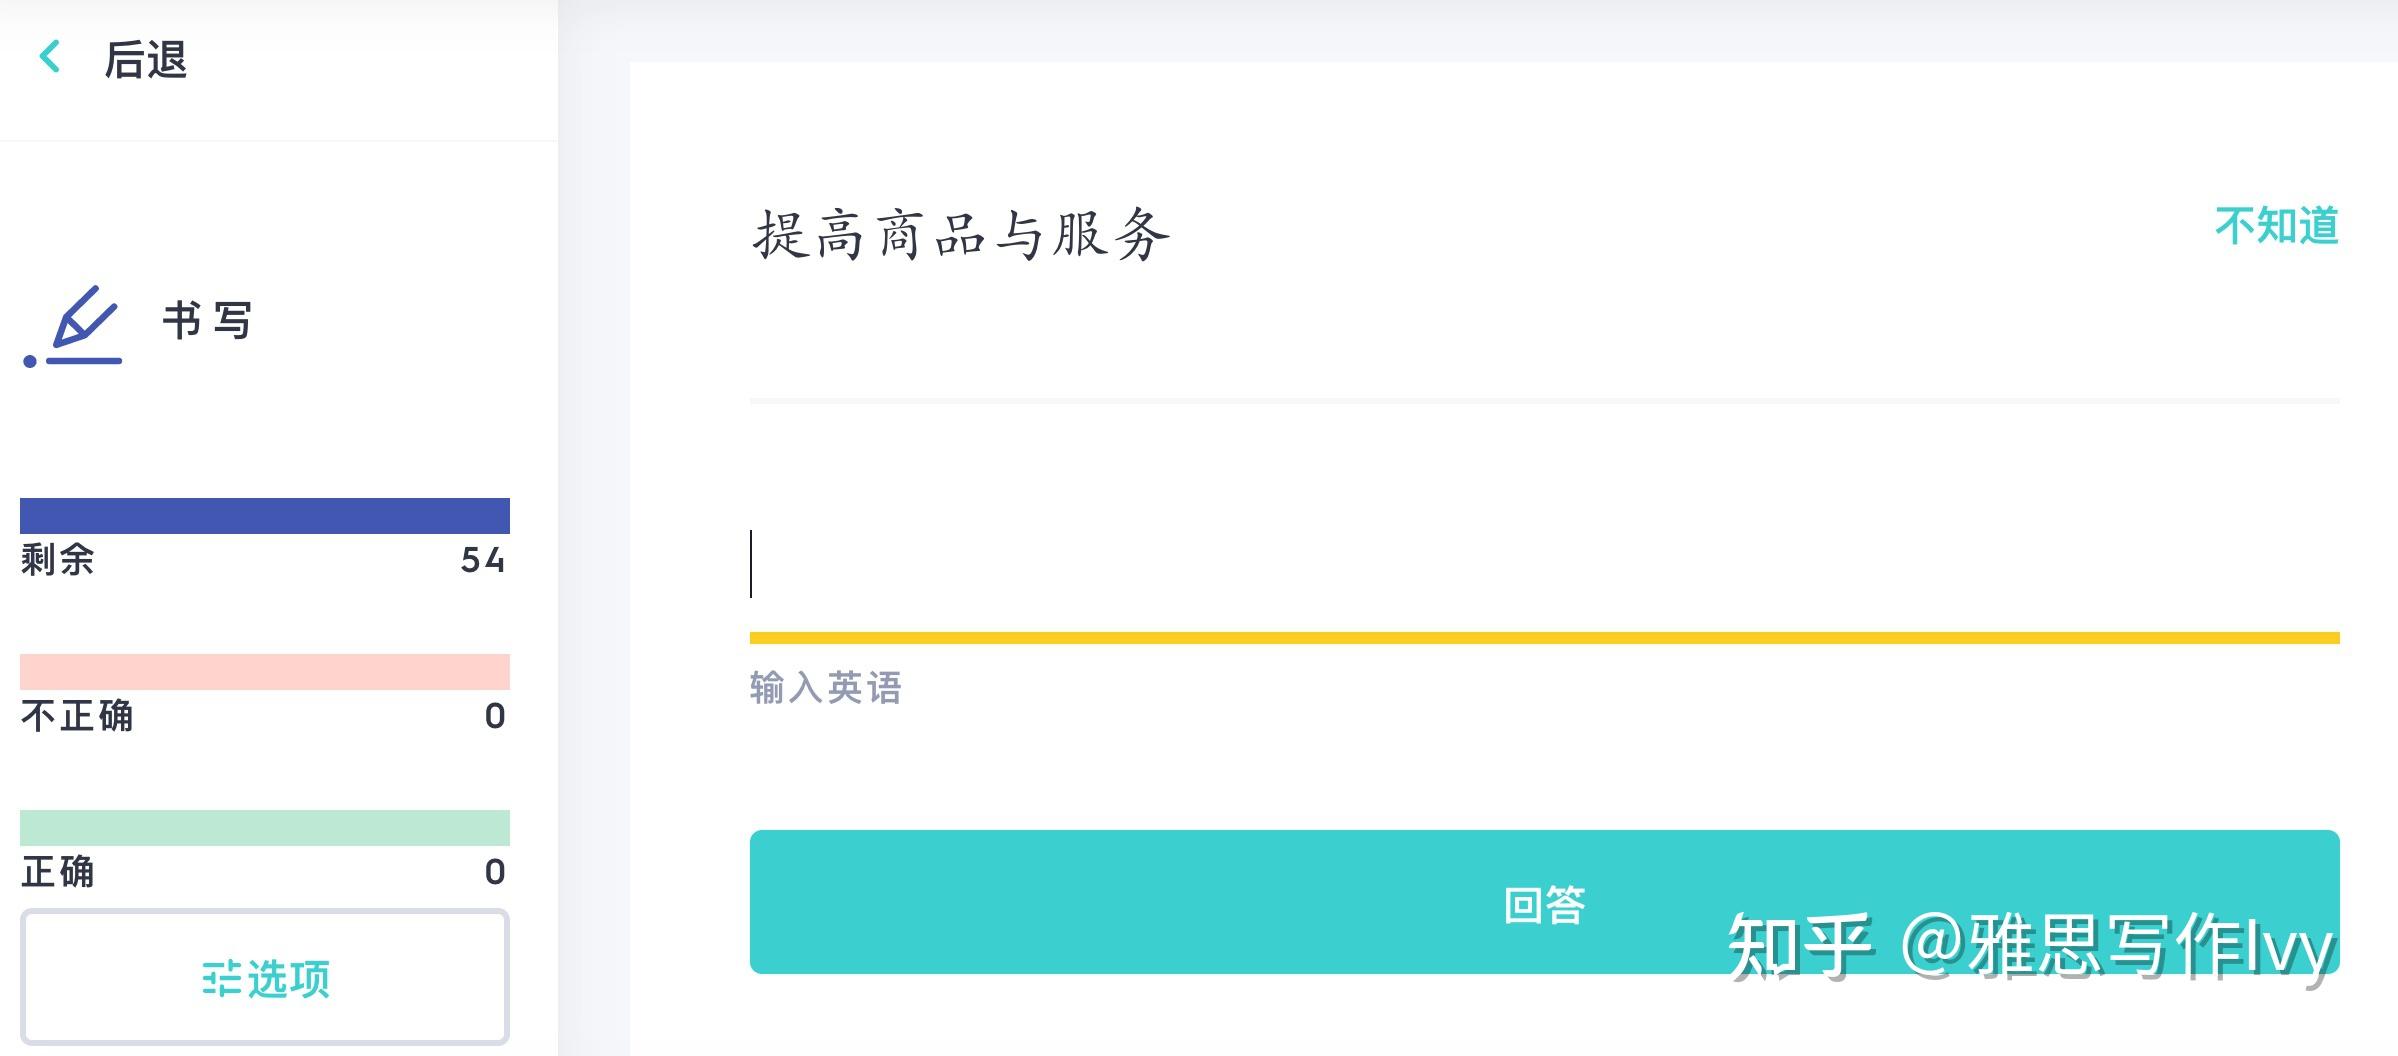Click the sliders icon in 选项 button
This screenshot has width=2398, height=1056.
coord(220,979)
